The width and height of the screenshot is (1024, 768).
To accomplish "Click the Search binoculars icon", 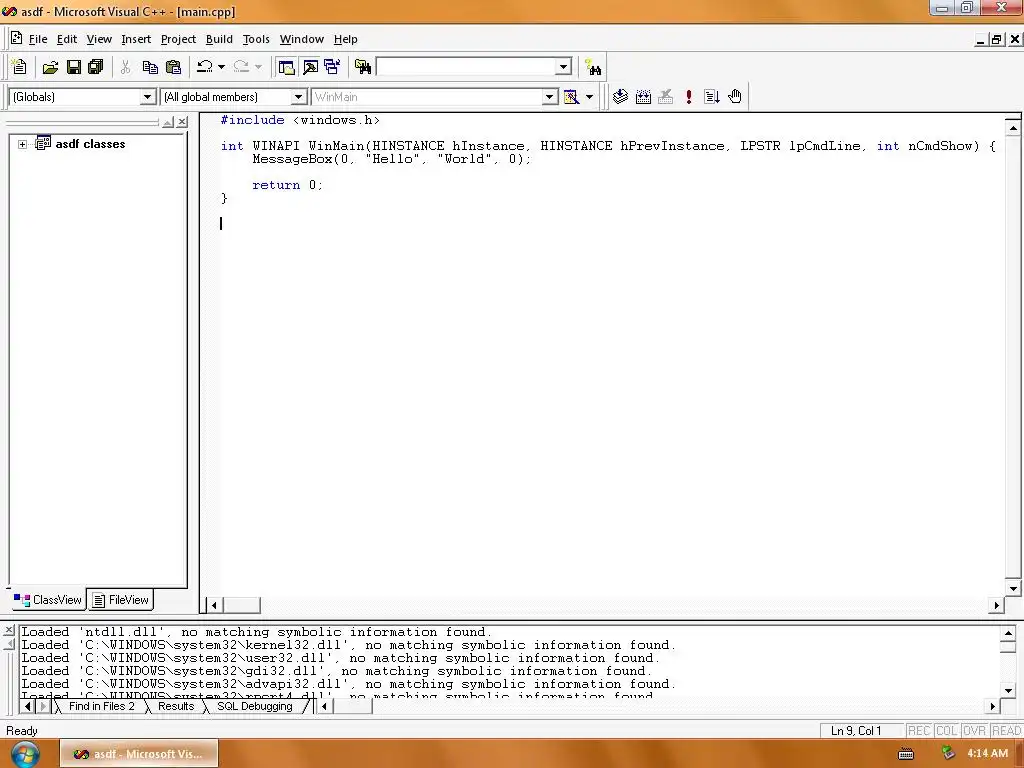I will 593,67.
